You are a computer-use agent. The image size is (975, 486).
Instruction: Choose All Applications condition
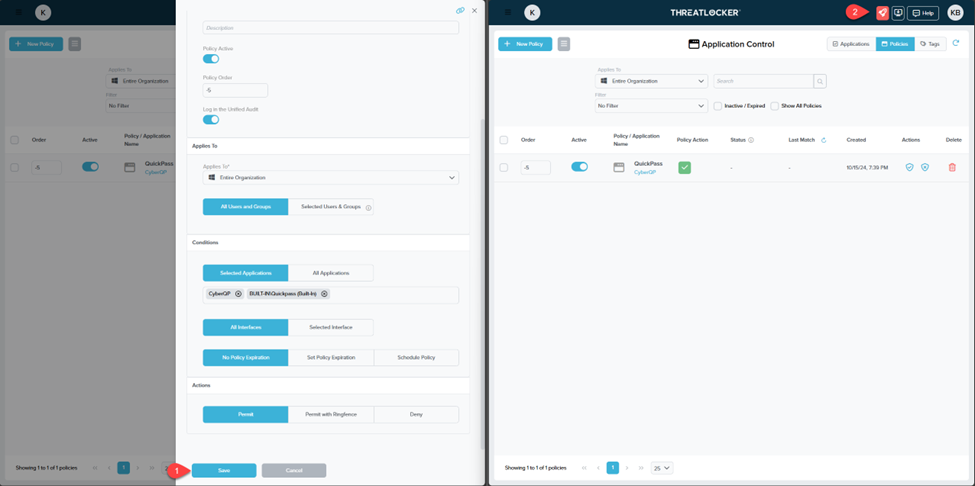pyautogui.click(x=331, y=273)
